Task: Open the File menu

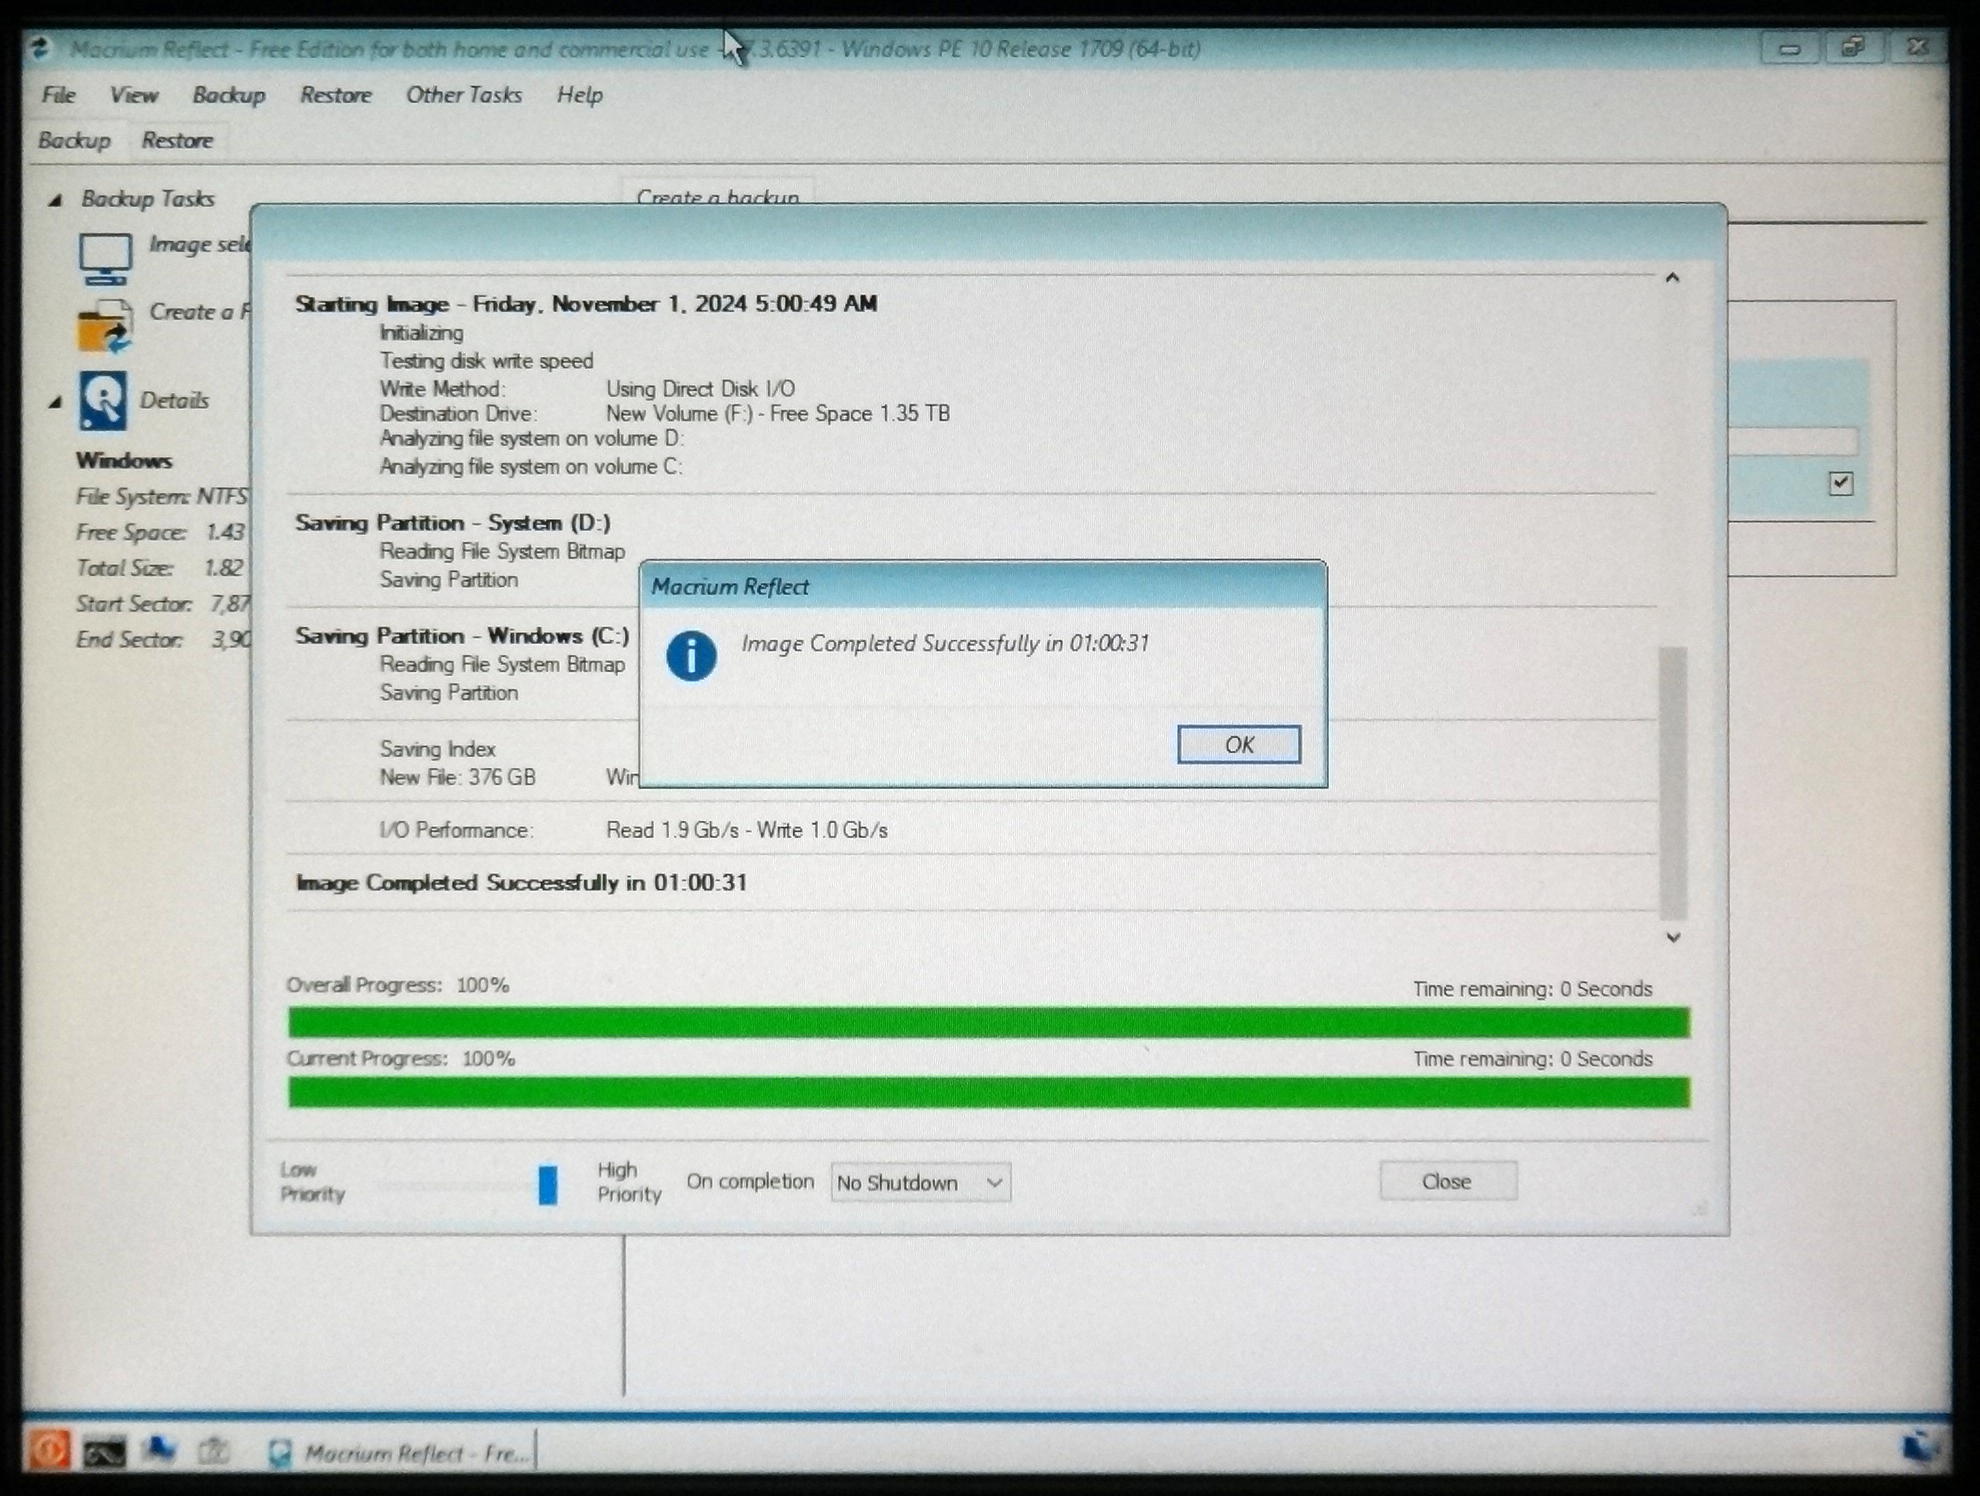Action: click(59, 95)
